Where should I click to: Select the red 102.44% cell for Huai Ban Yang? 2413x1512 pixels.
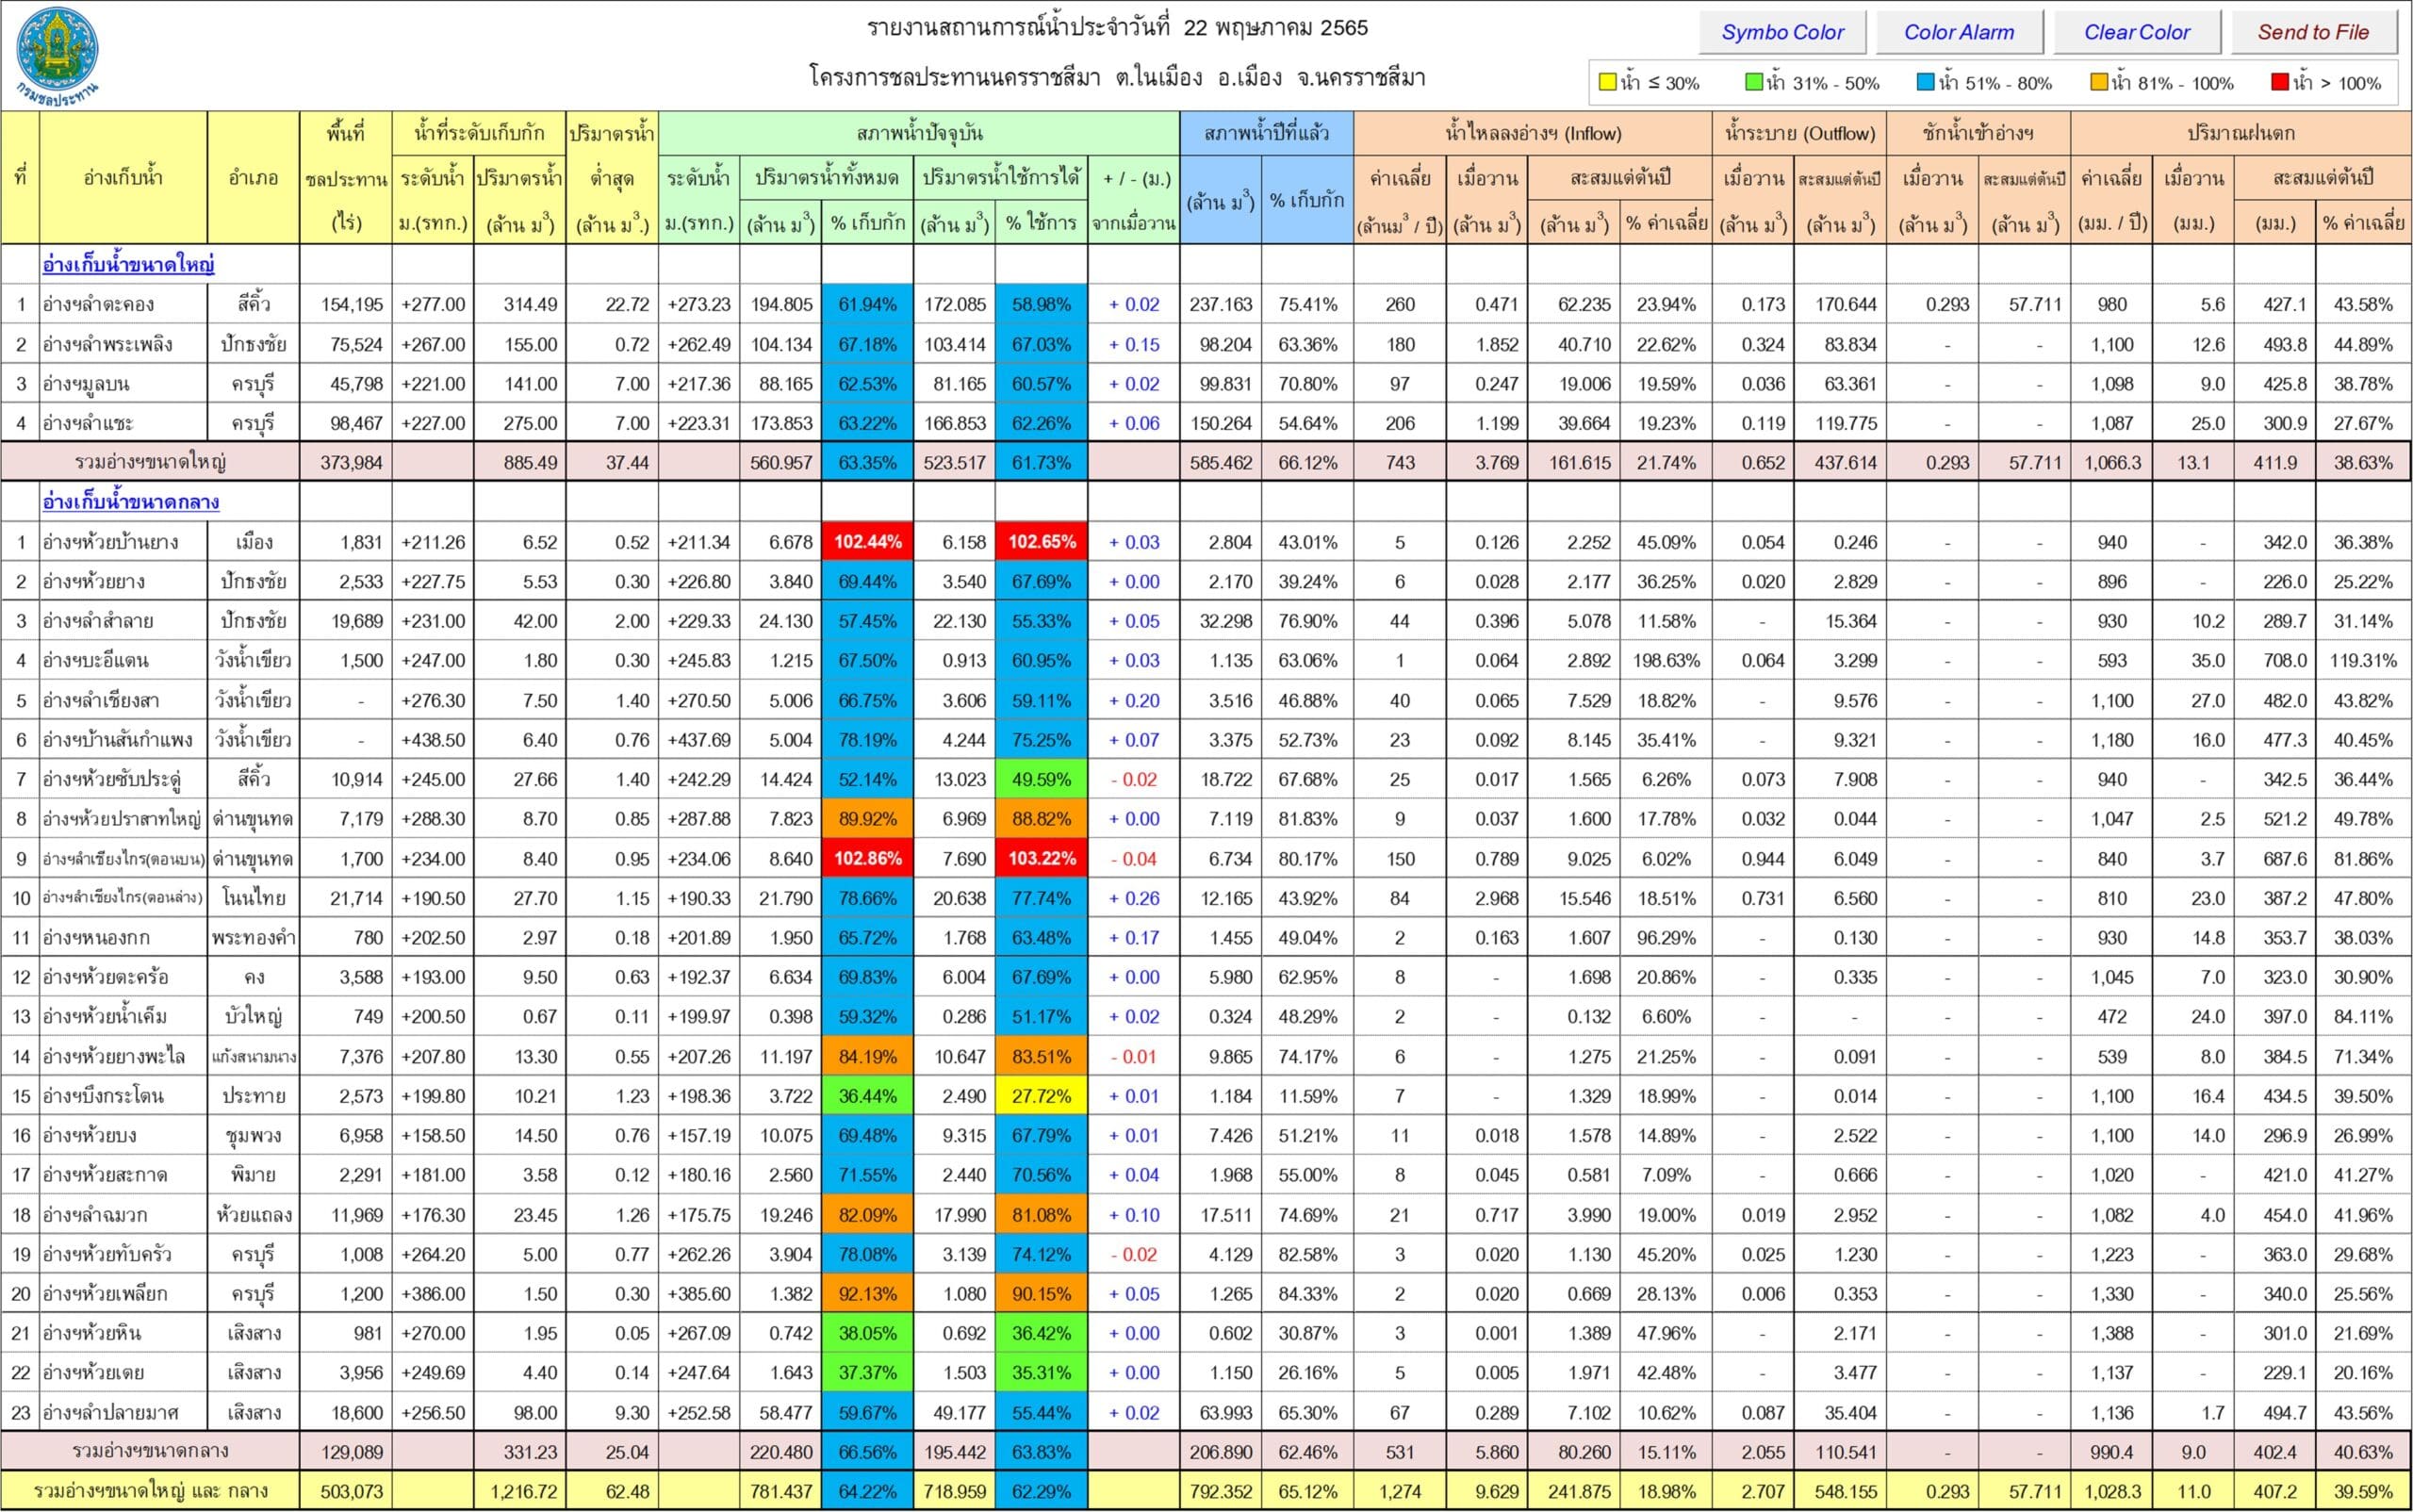point(867,542)
